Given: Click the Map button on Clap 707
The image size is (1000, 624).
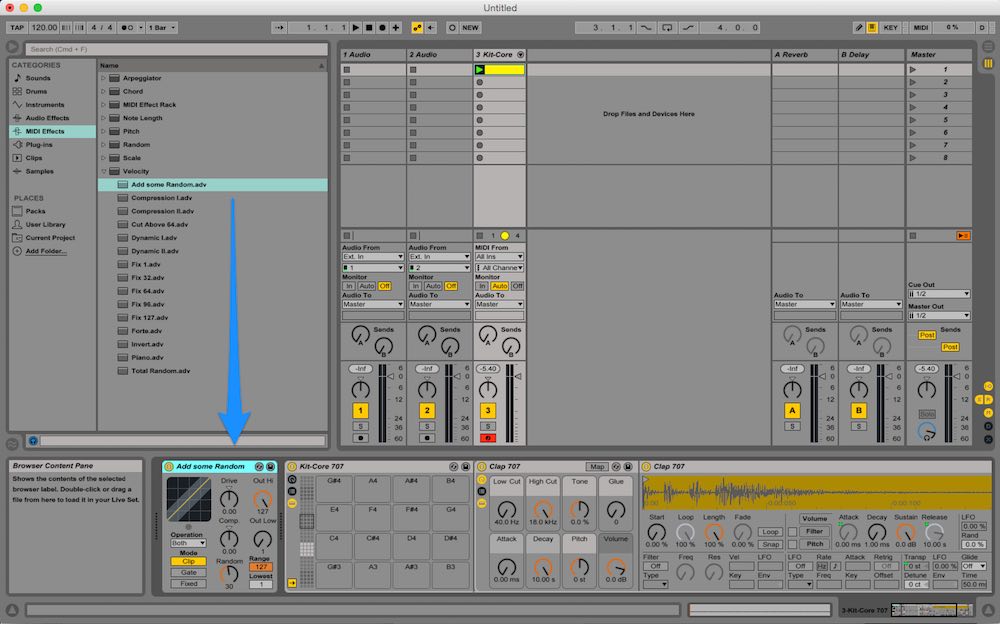Looking at the screenshot, I should click(x=596, y=467).
